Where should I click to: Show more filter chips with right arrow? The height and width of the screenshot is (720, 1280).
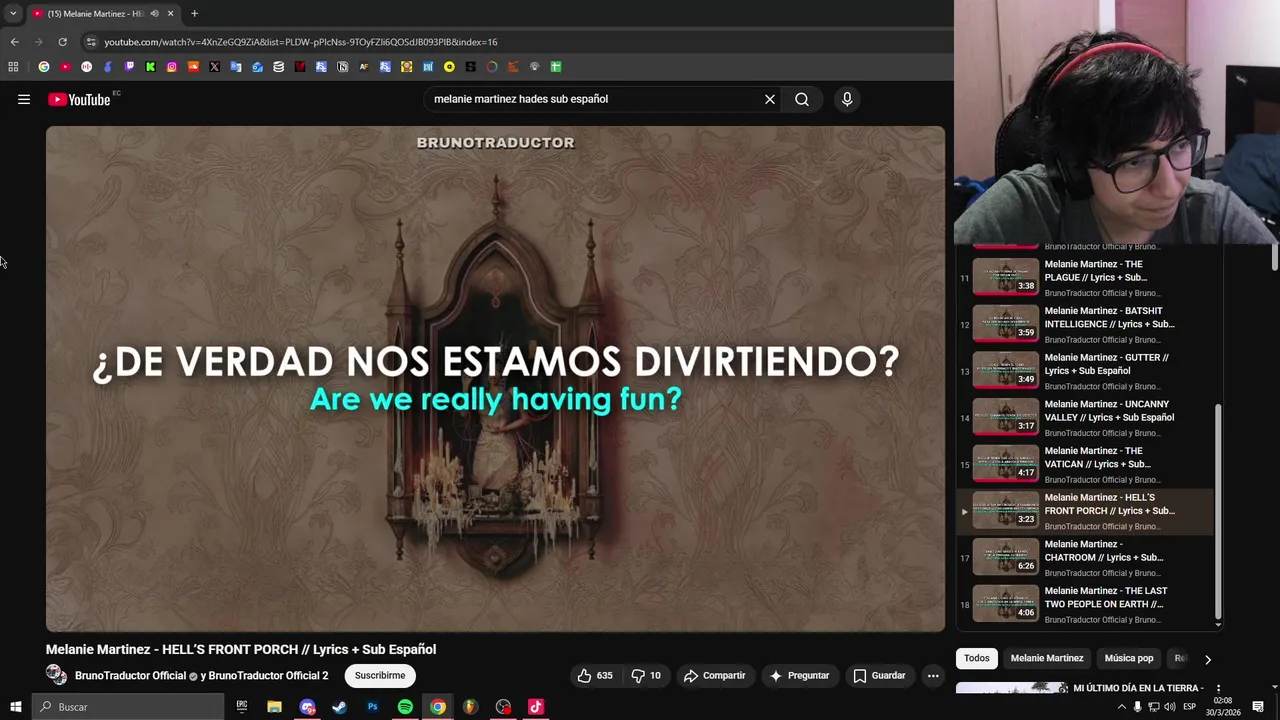(1207, 659)
